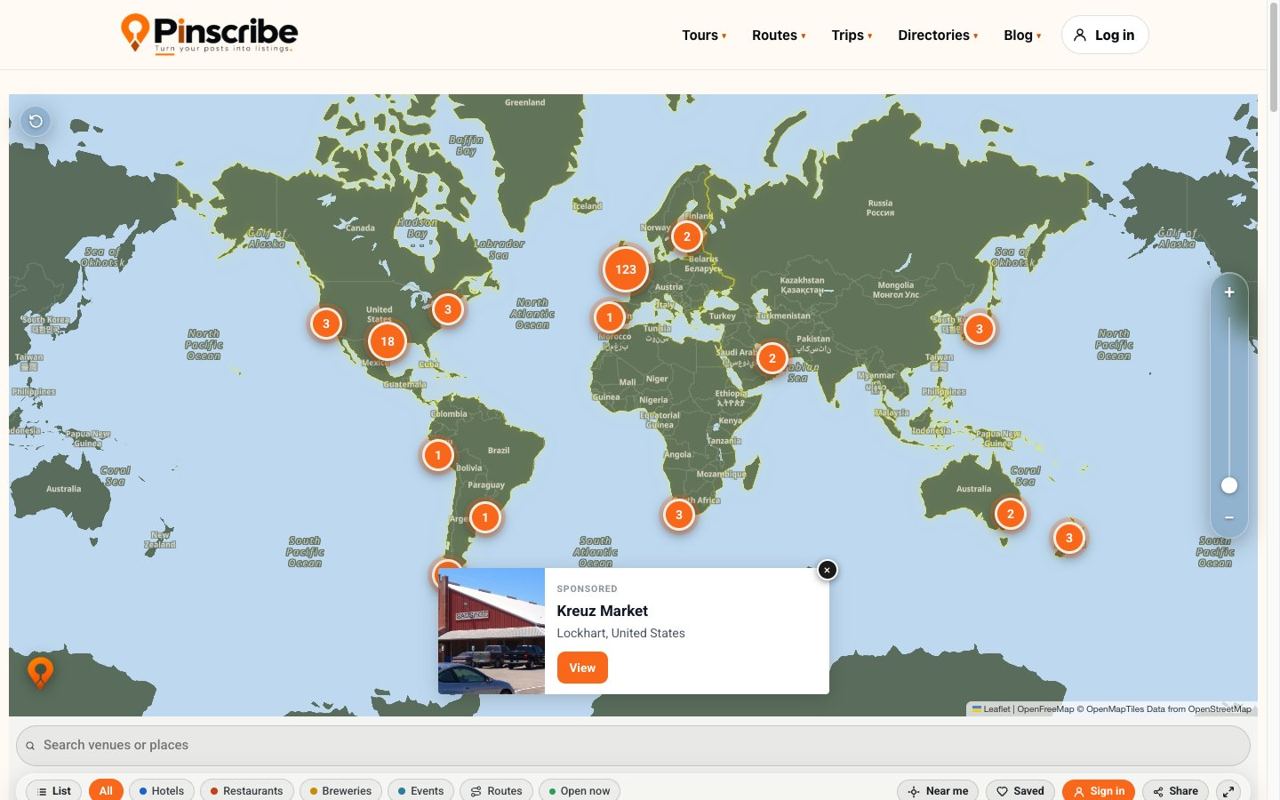
Task: Switch to List view
Action: point(54,791)
